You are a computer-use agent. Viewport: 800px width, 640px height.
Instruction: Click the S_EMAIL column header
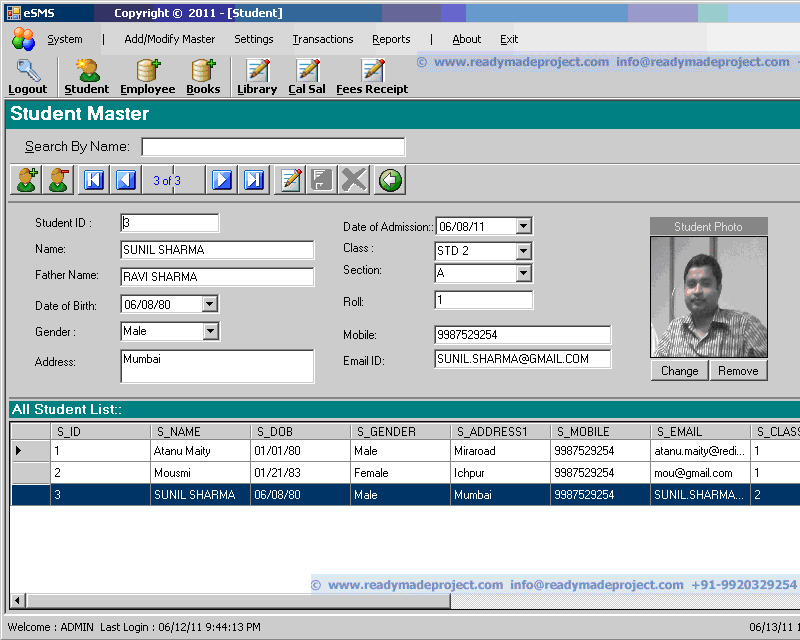tap(701, 432)
